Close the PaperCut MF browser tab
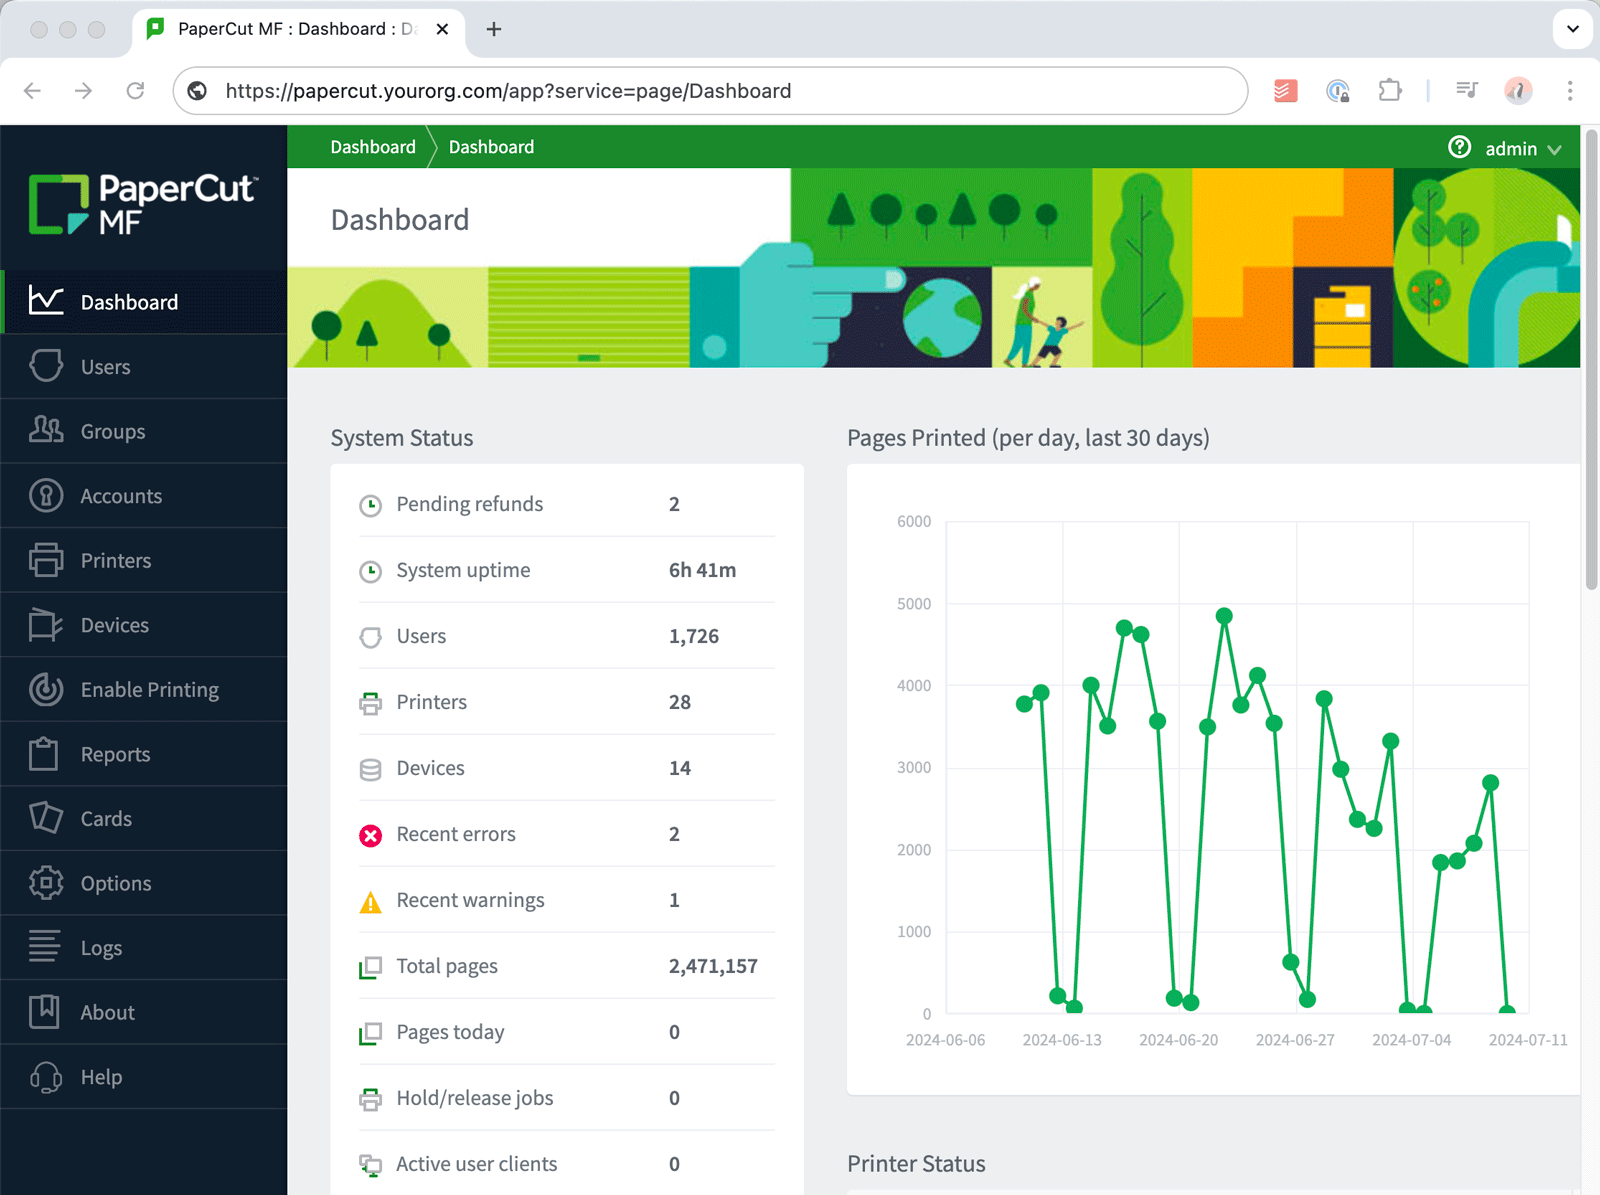Screen dimensions: 1600x1195 coord(442,29)
